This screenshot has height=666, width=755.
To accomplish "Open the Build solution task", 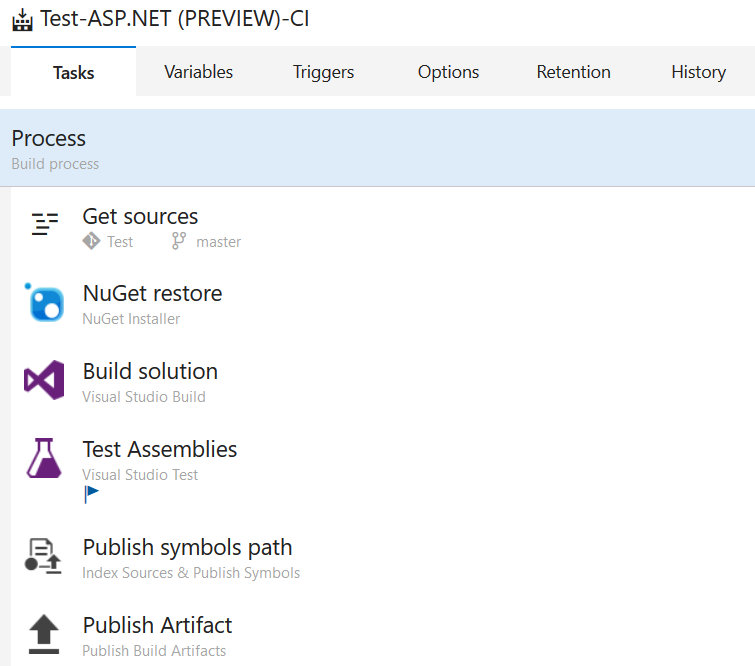I will (x=383, y=382).
